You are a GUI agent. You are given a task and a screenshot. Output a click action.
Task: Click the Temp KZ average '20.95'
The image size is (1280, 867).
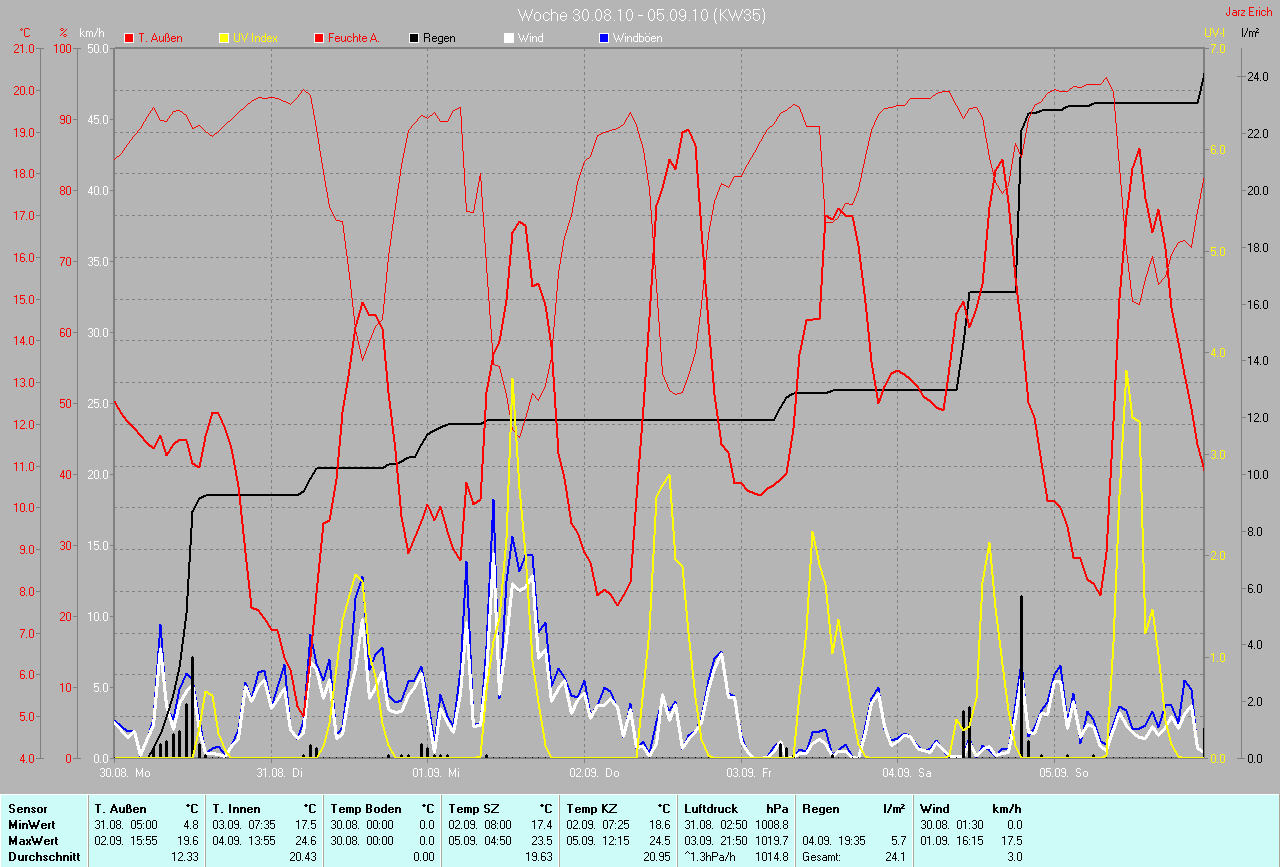(x=656, y=857)
